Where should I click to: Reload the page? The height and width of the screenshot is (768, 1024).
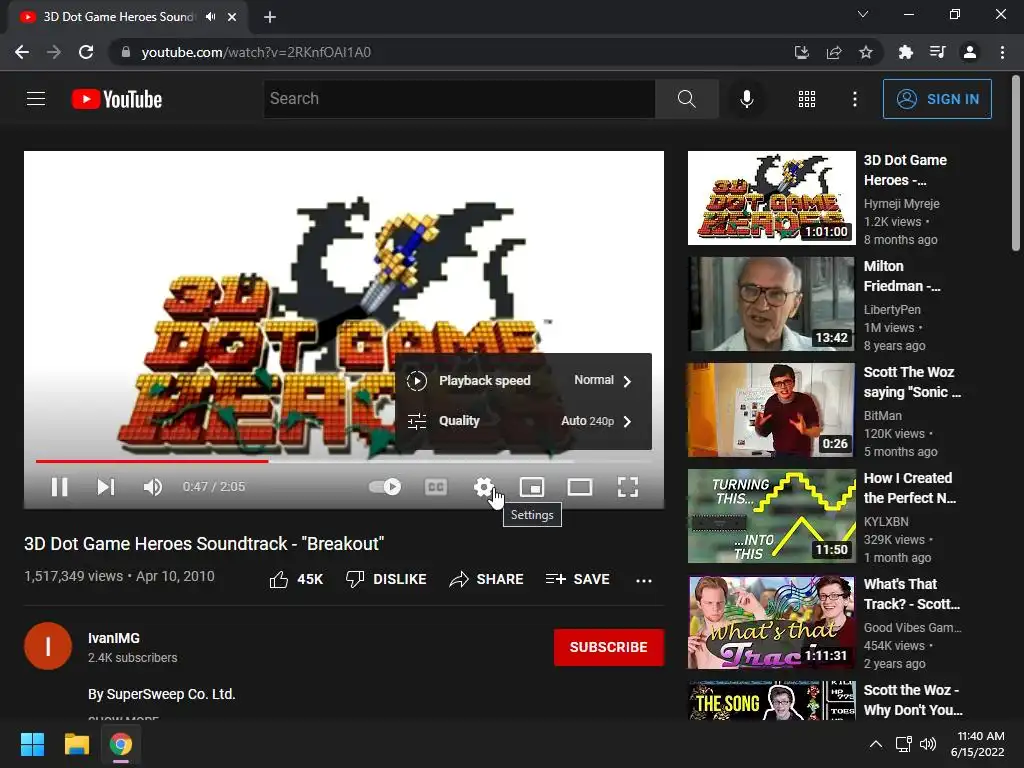click(86, 52)
